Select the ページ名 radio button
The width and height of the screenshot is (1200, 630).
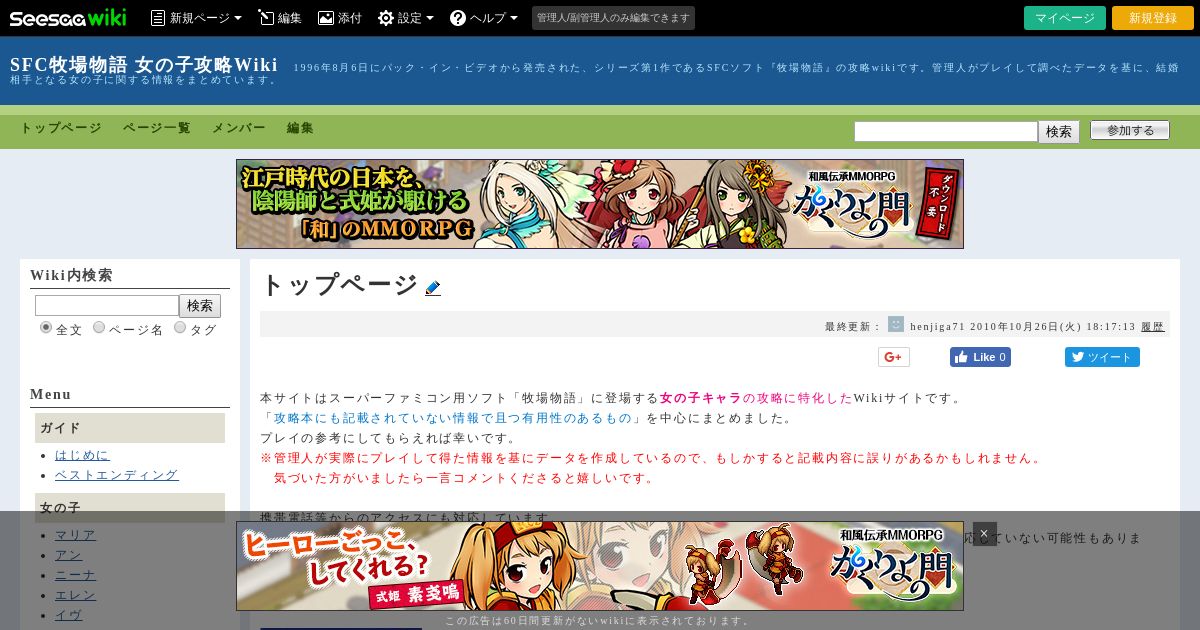99,327
